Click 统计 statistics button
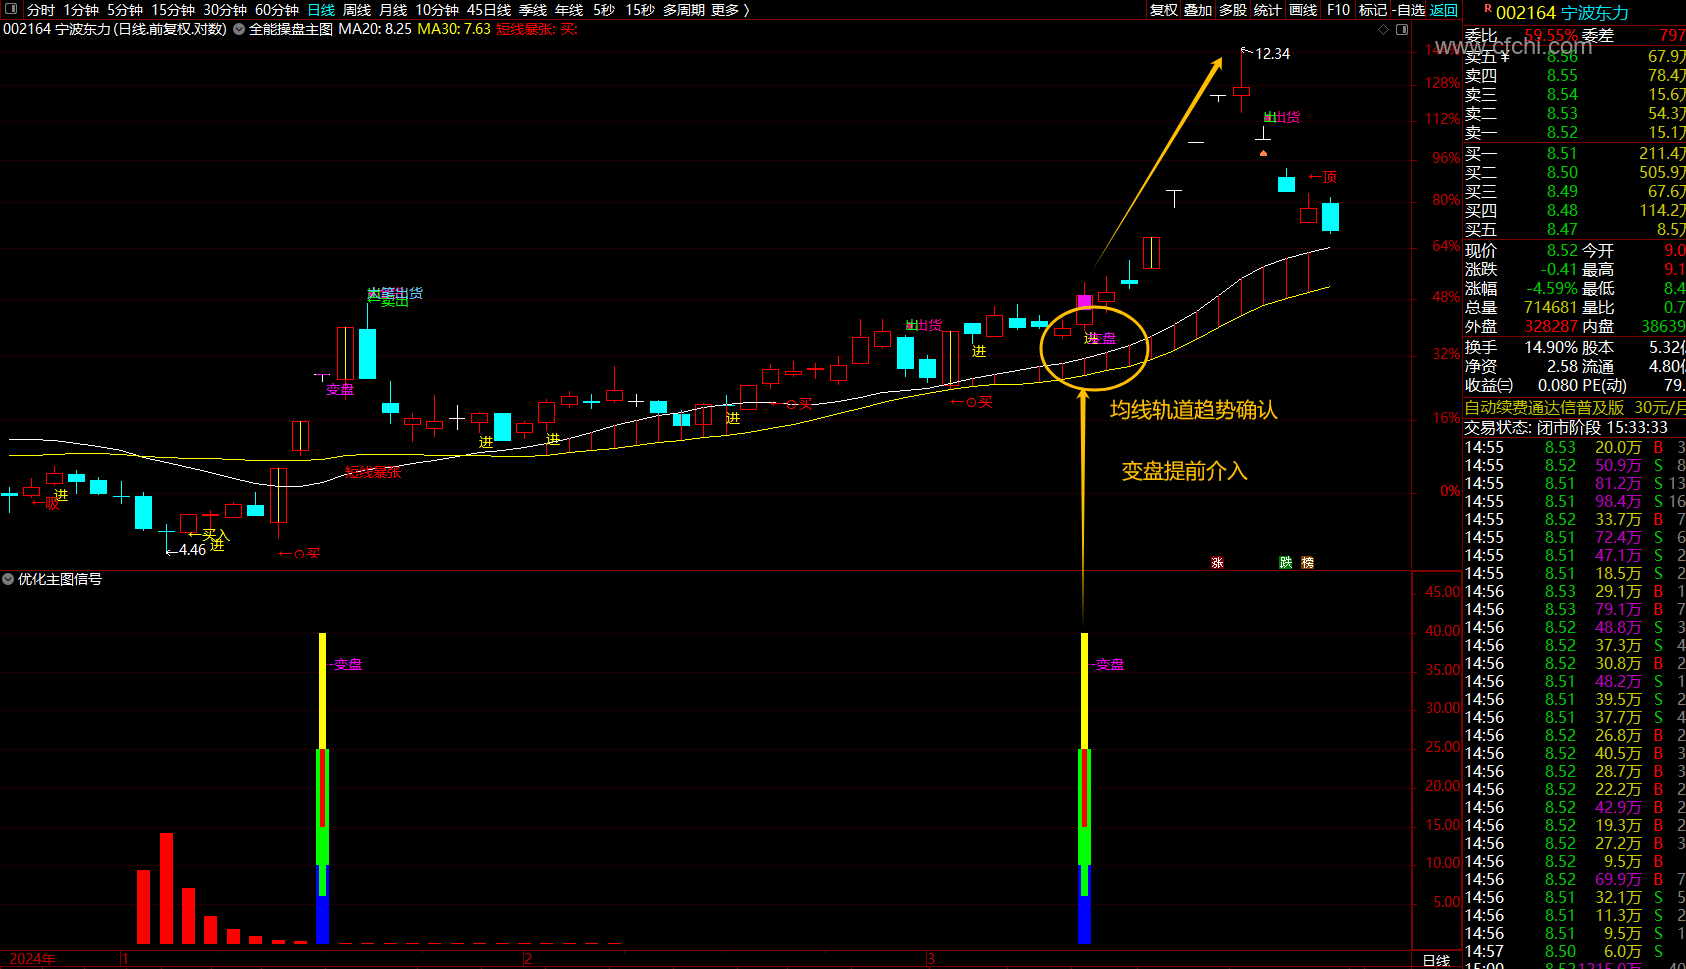Viewport: 1686px width, 969px height. [1267, 9]
